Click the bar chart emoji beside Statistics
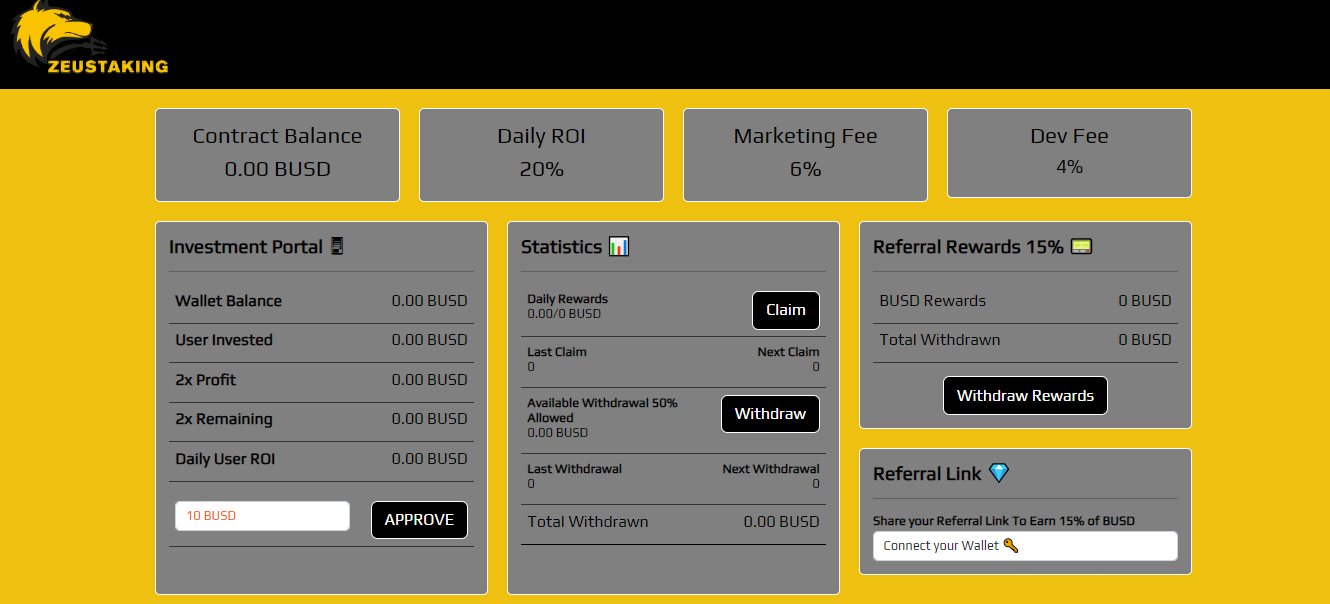1330x604 pixels. point(619,246)
